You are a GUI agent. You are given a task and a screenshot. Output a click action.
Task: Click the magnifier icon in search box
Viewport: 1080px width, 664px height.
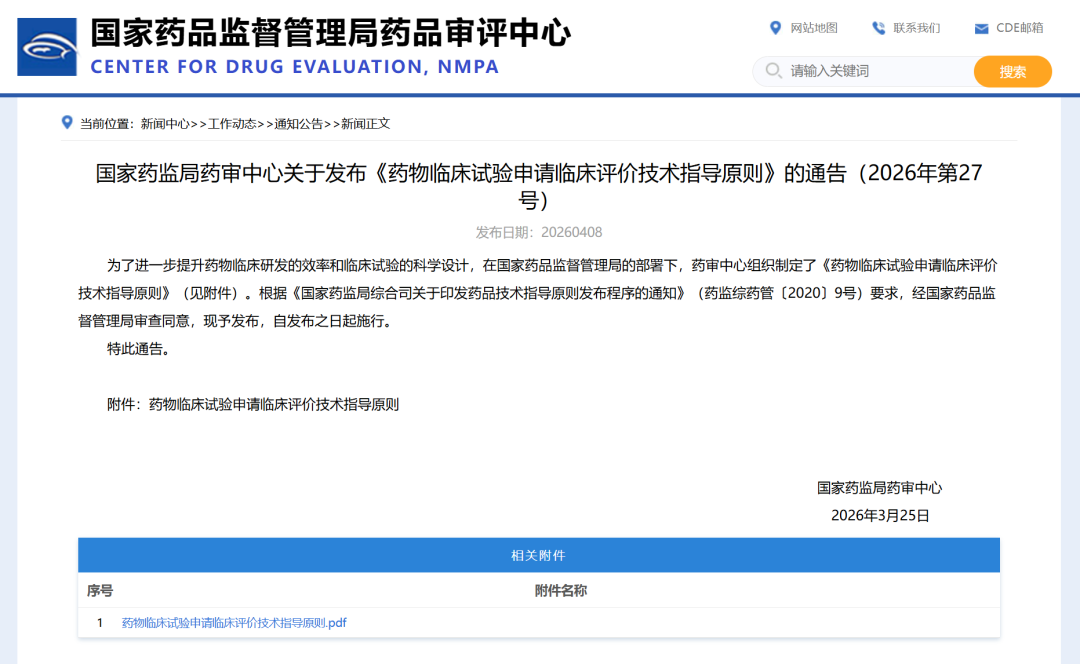[773, 71]
